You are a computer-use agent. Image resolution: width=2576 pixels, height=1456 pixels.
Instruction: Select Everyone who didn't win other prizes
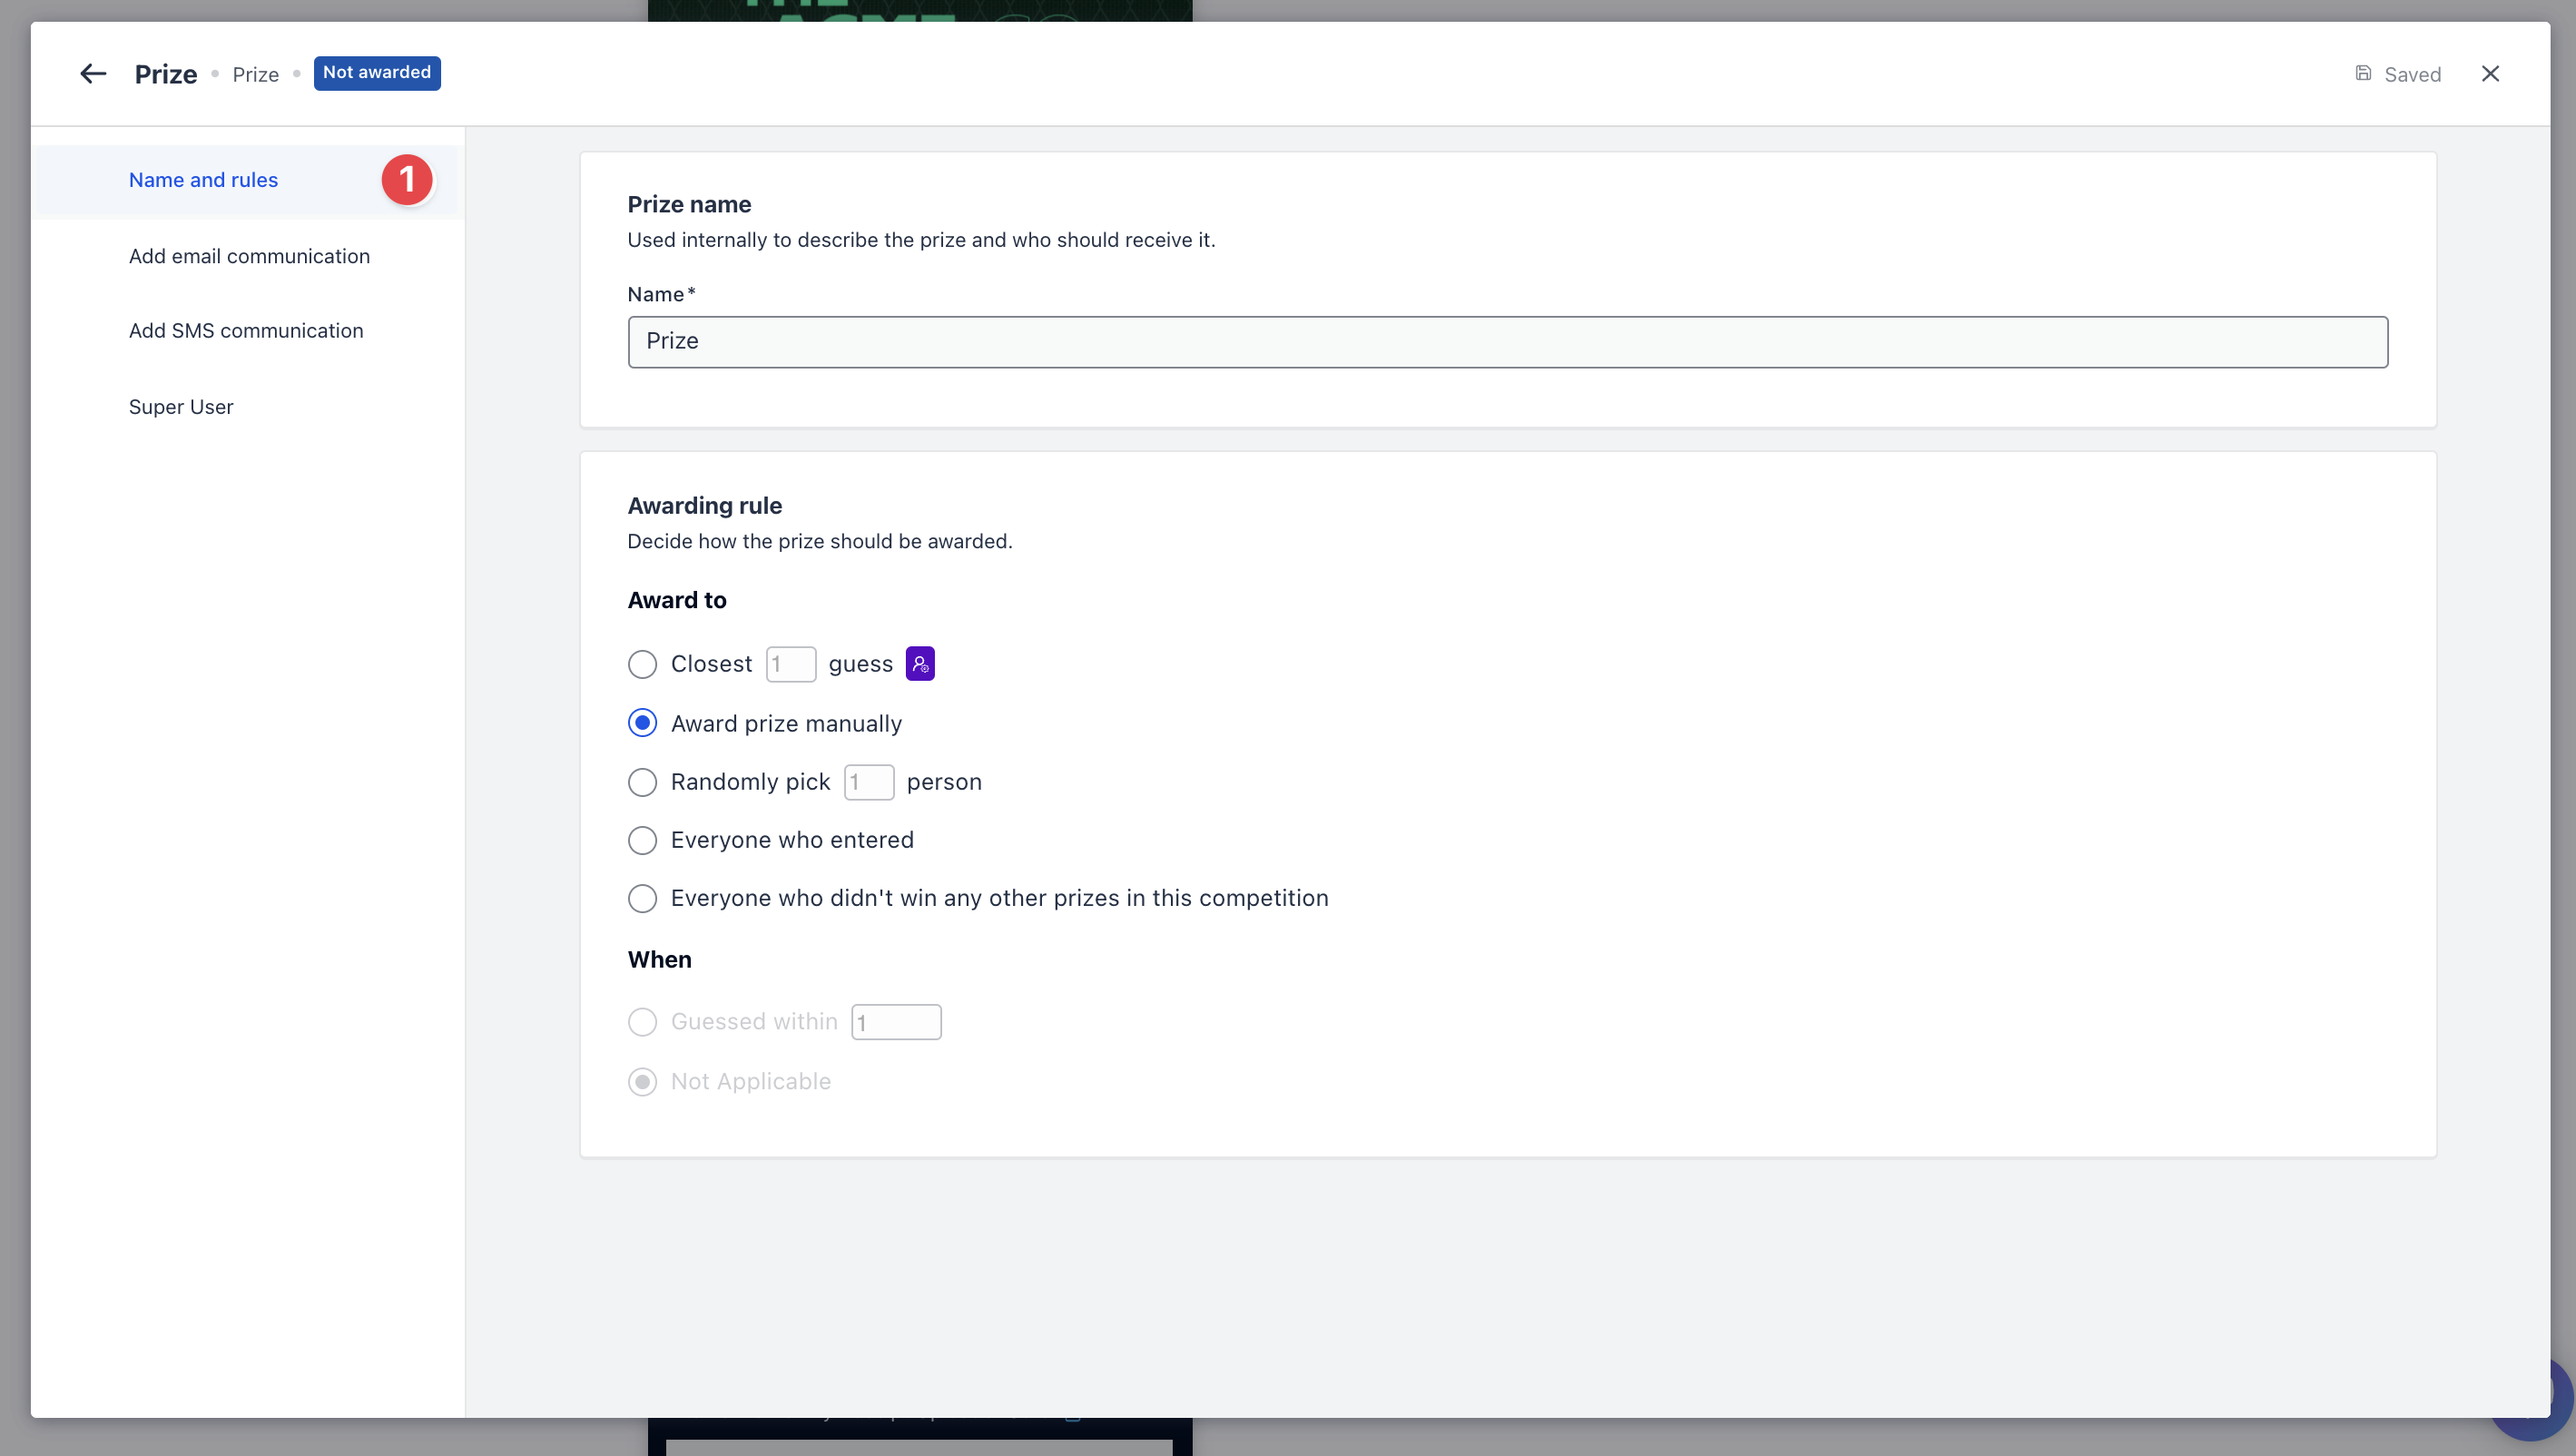point(642,898)
